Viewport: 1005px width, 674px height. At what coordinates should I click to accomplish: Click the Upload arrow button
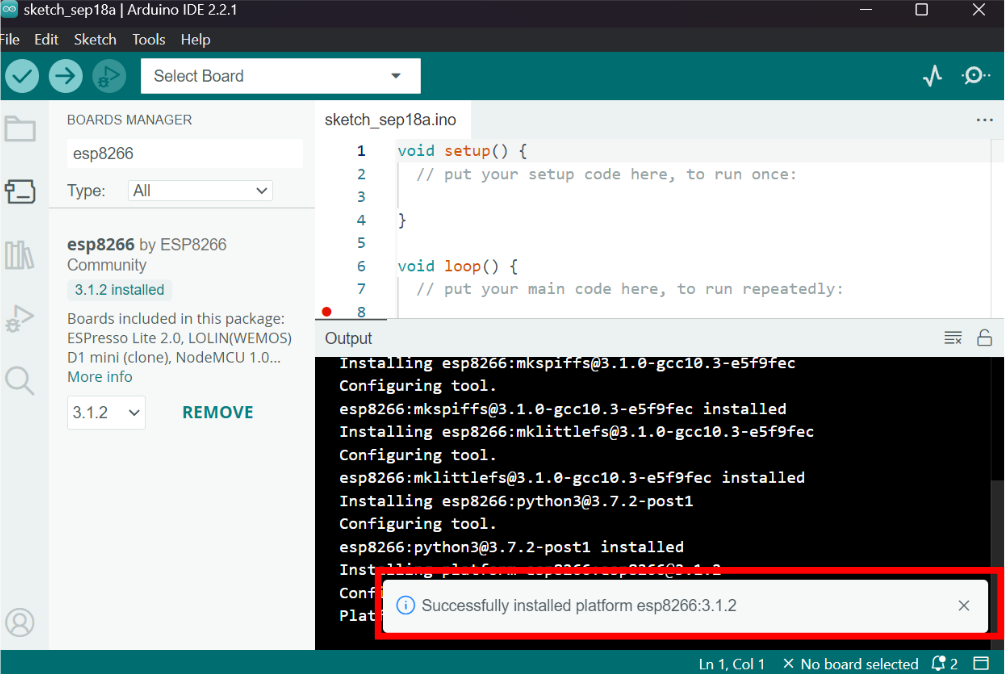(66, 76)
